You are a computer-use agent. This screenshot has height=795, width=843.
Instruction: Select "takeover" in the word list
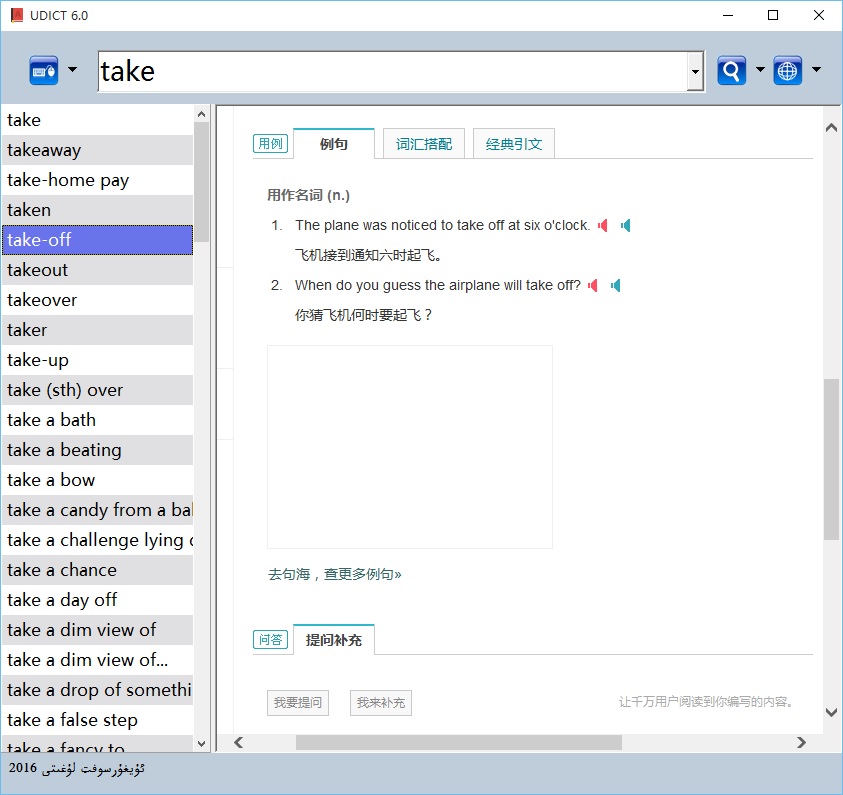(x=42, y=300)
